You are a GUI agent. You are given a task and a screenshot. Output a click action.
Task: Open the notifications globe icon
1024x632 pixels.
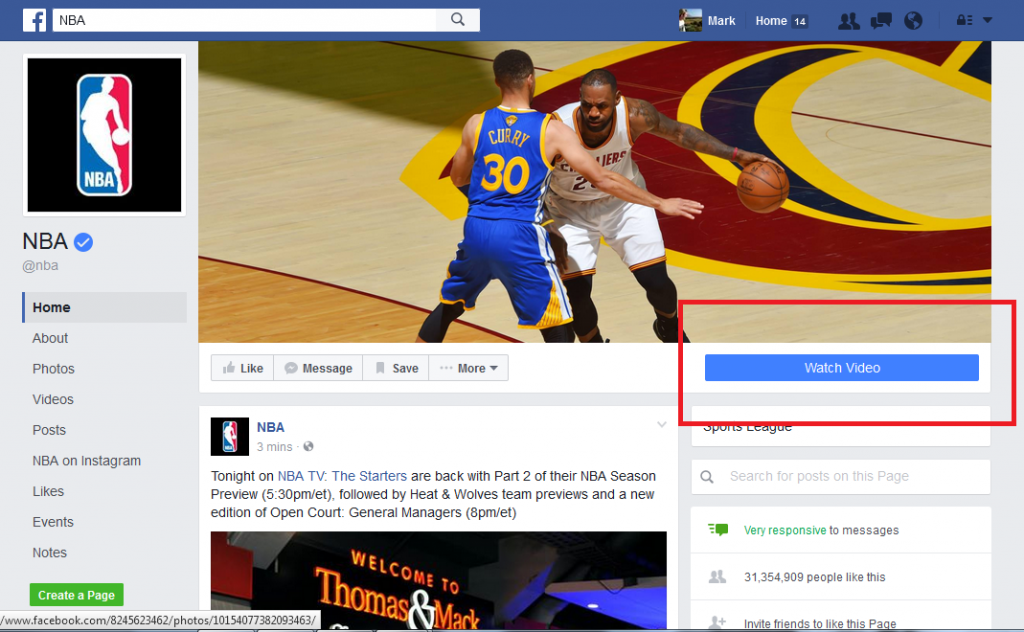913,21
